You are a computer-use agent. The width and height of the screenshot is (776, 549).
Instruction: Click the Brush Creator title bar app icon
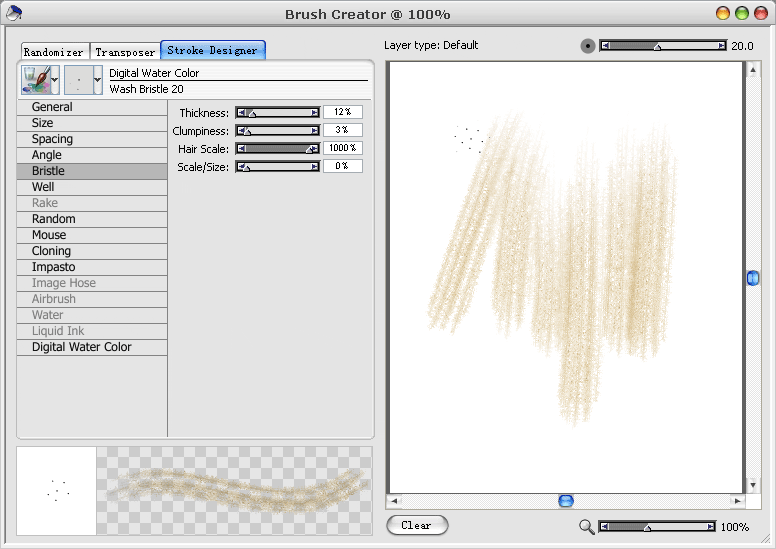click(x=14, y=13)
